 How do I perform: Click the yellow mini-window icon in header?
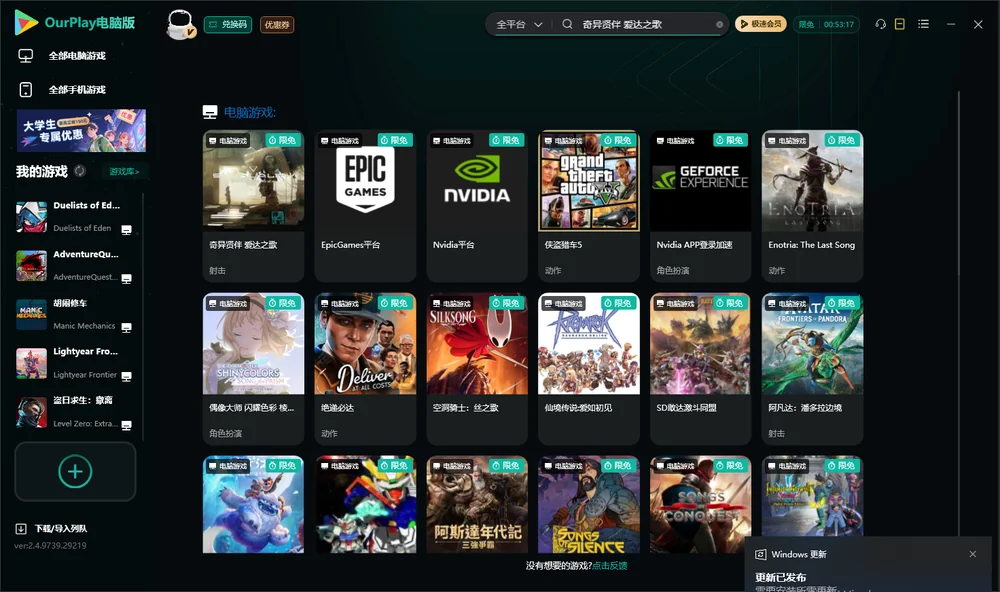[900, 24]
